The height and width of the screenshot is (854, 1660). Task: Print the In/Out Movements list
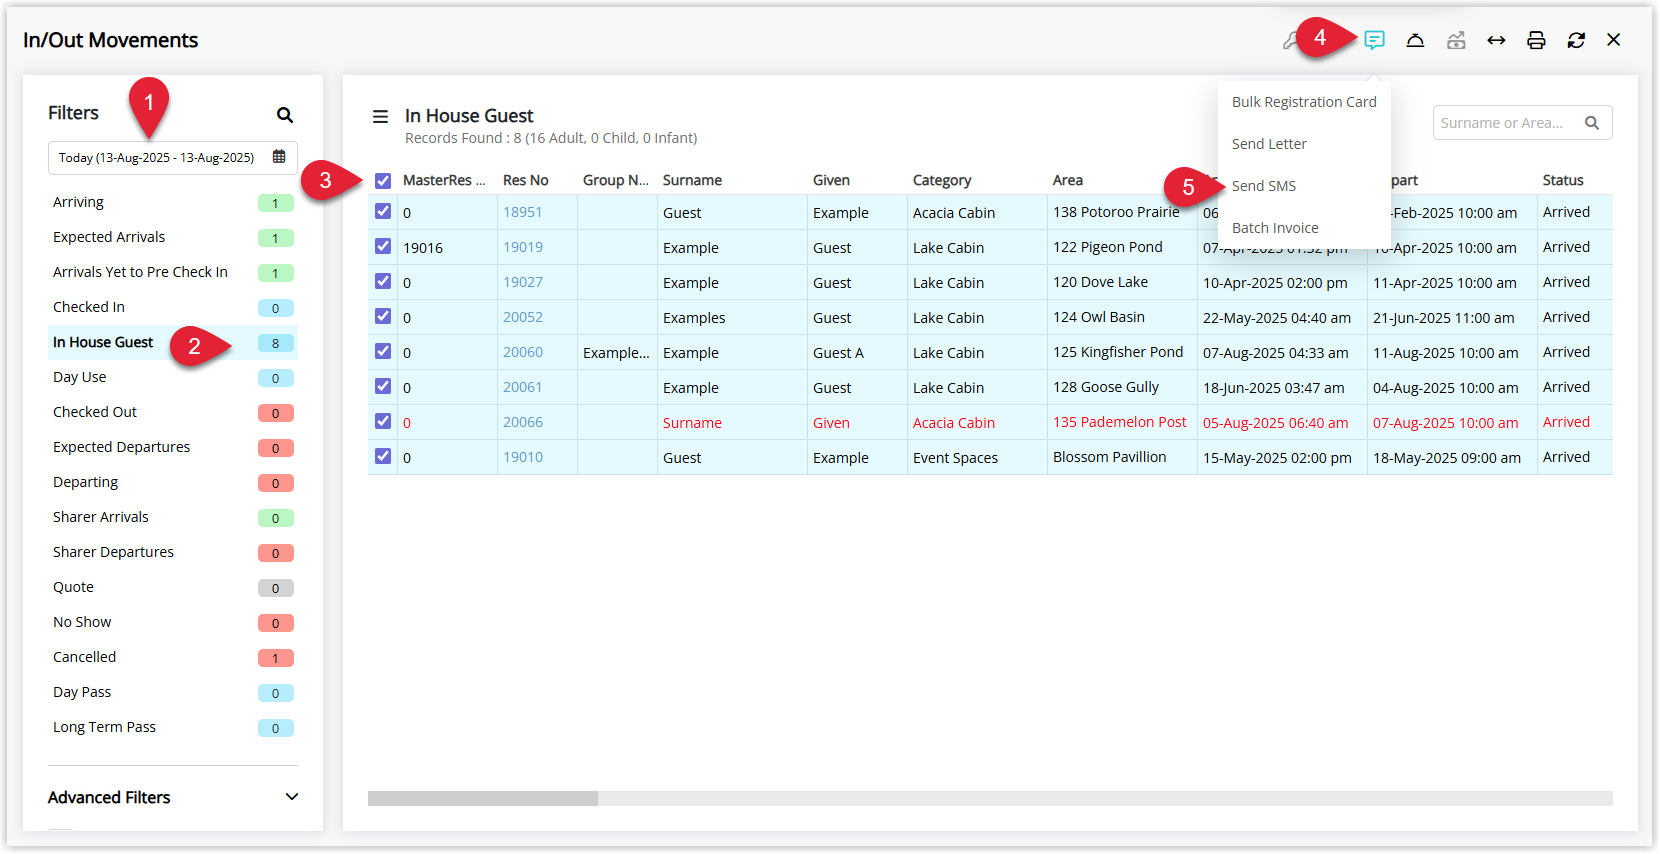point(1536,40)
